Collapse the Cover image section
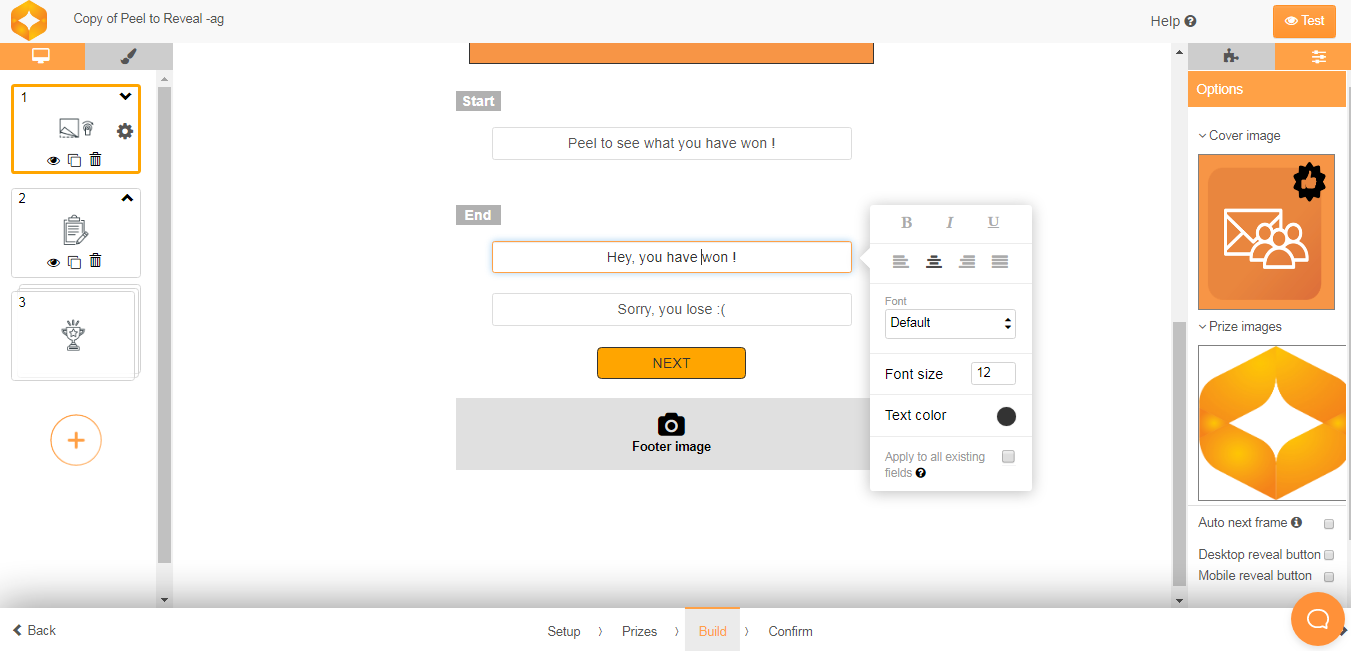 [1240, 136]
